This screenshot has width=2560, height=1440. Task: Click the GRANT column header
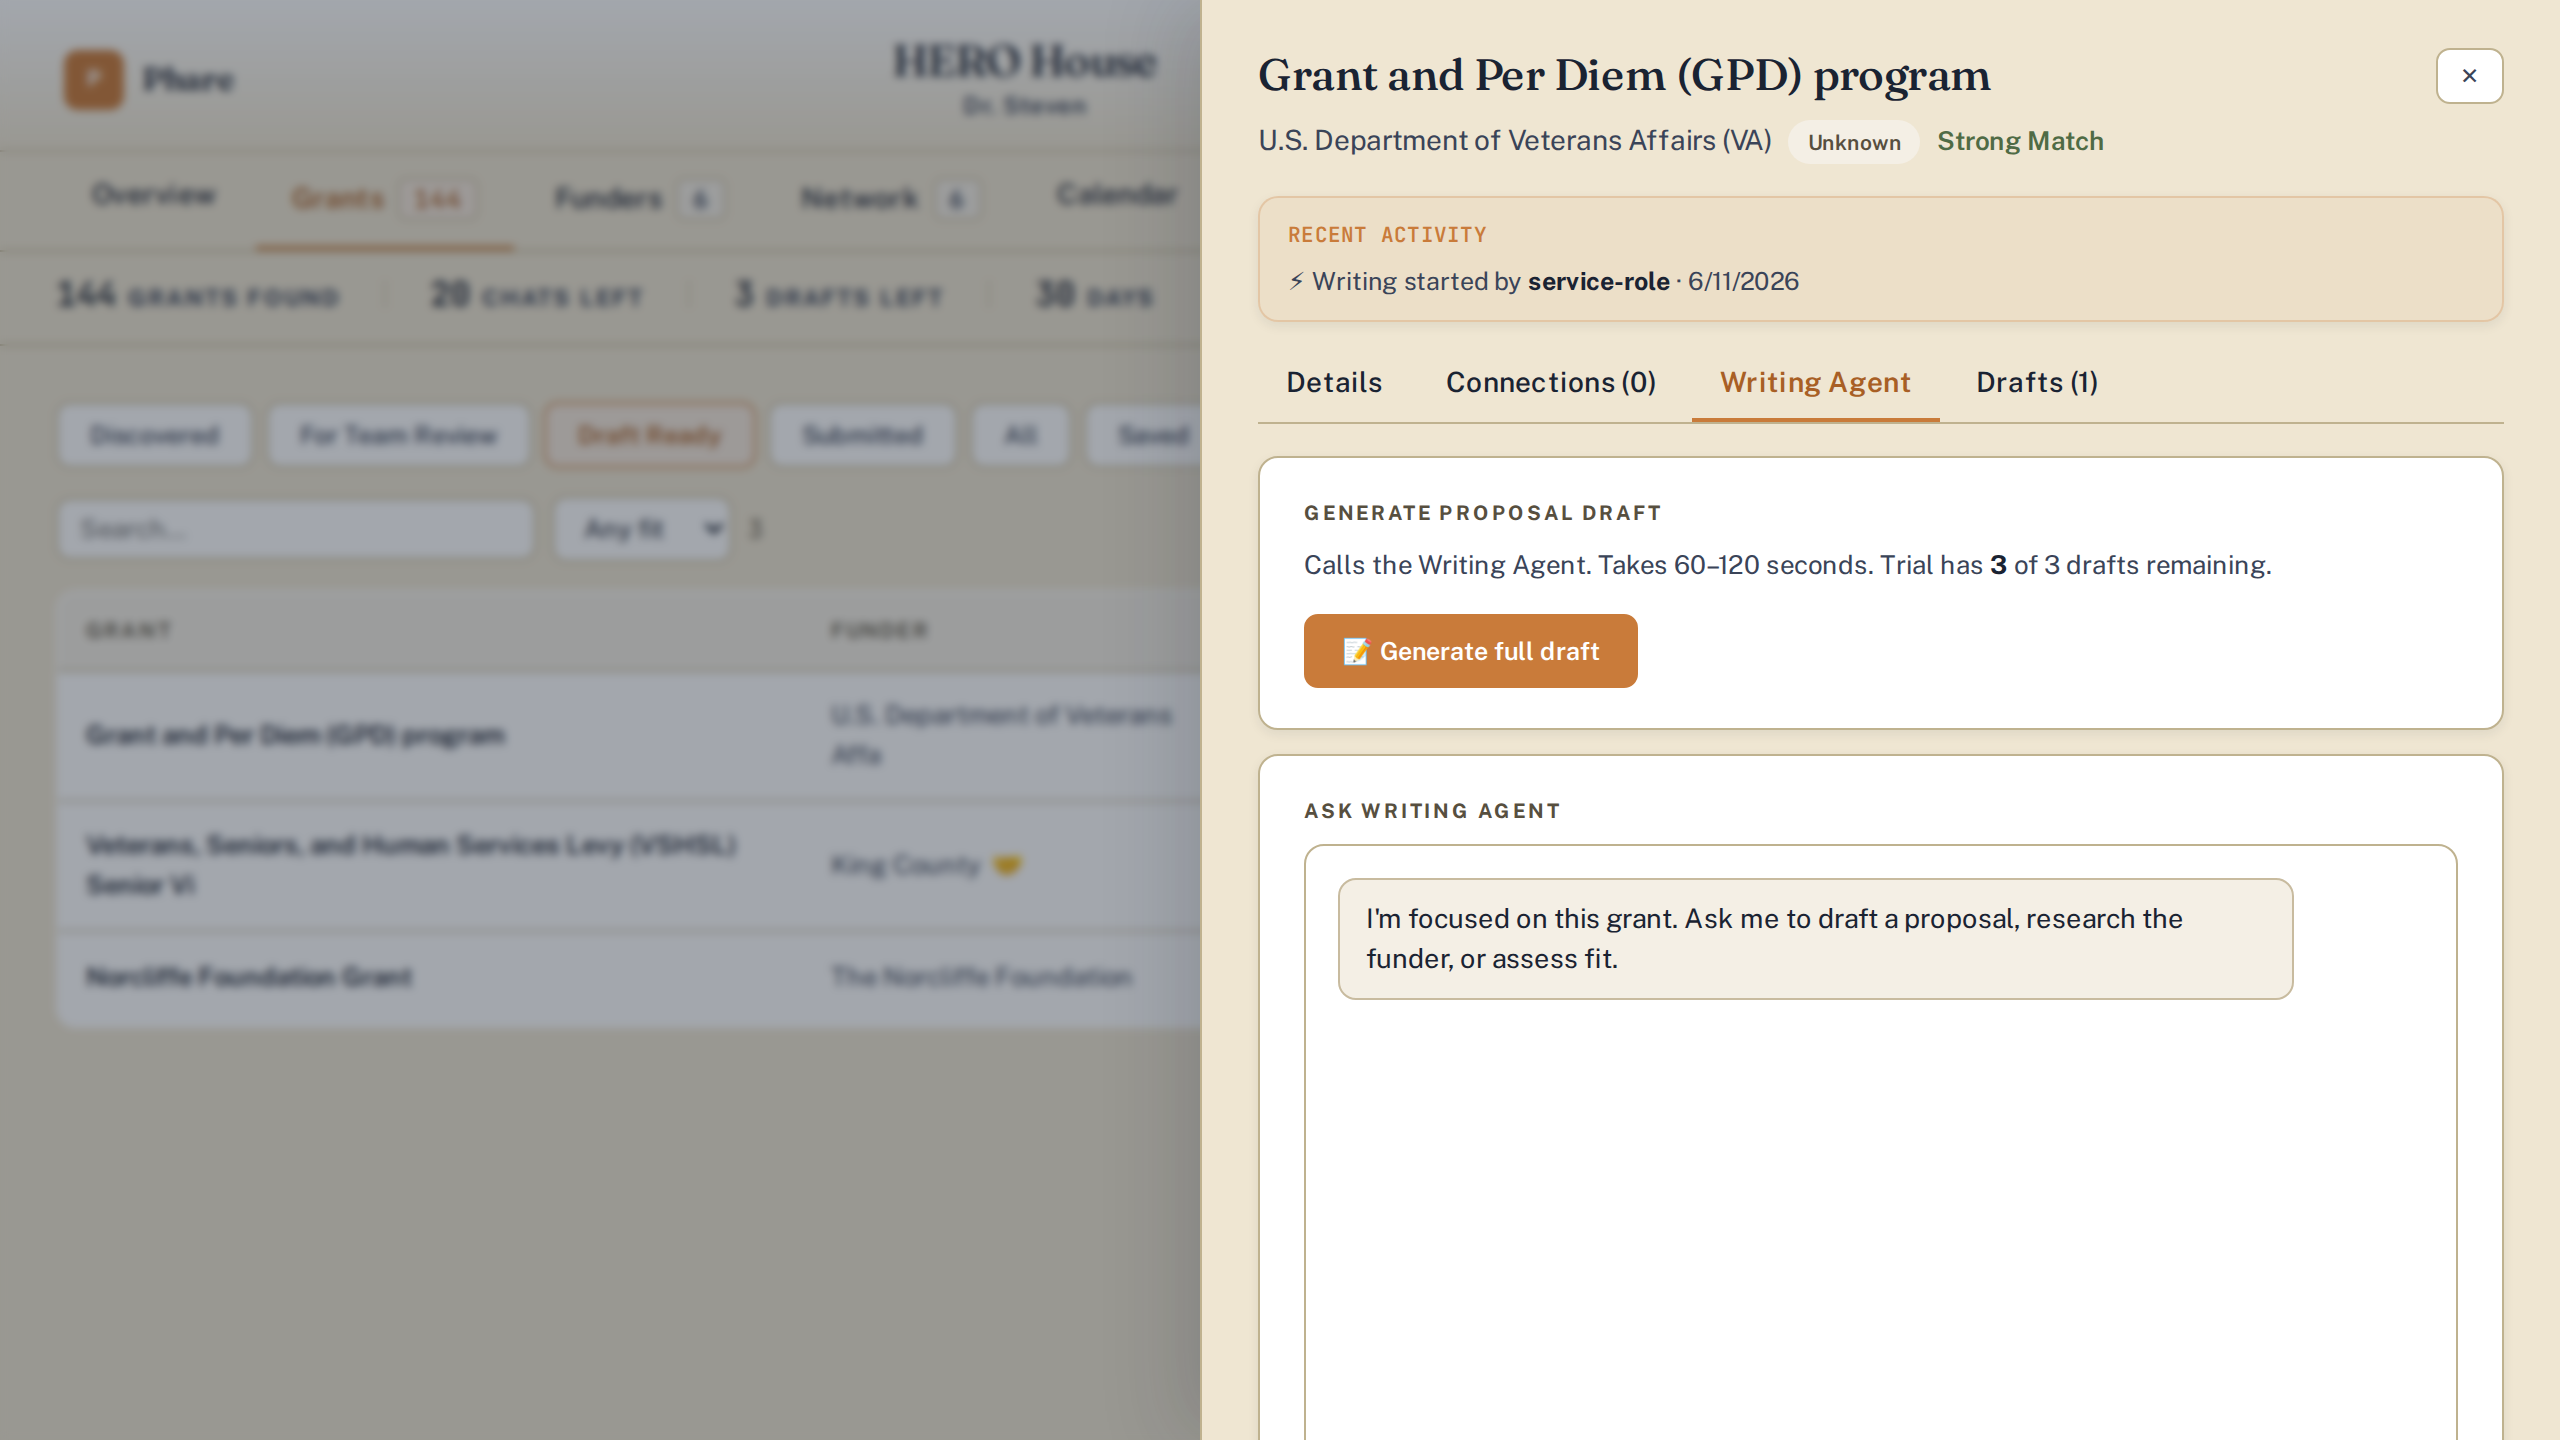tap(129, 630)
